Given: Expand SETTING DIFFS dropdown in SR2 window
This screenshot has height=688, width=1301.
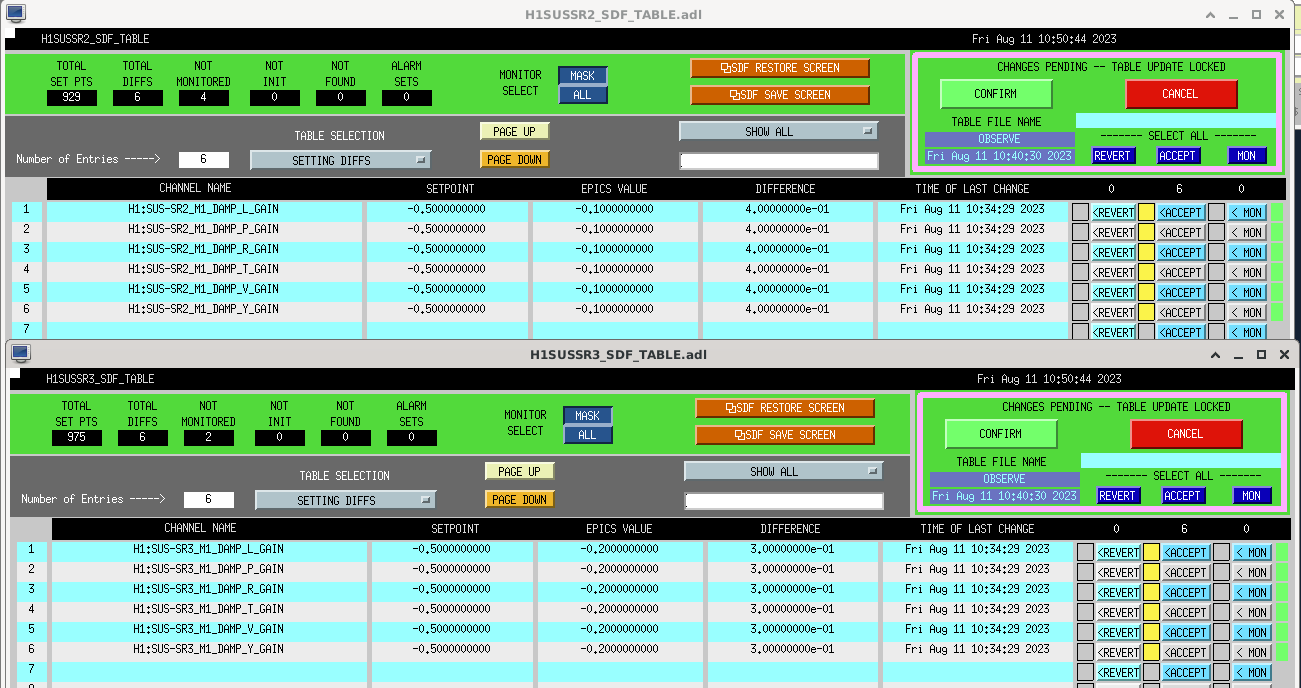Looking at the screenshot, I should [340, 160].
